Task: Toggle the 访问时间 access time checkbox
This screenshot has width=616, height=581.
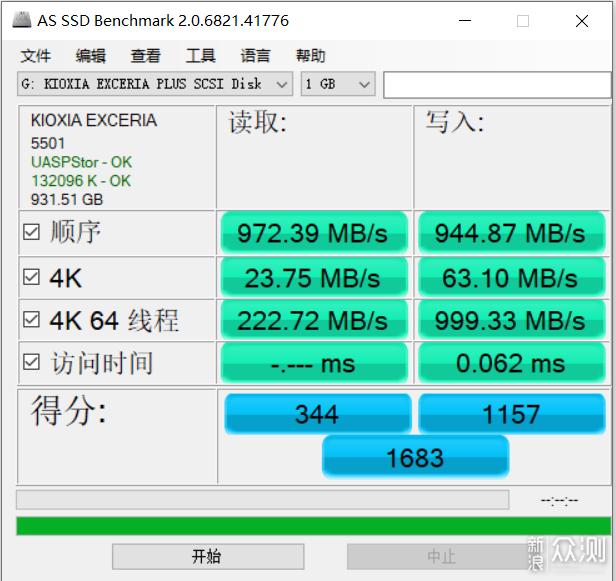Action: pyautogui.click(x=31, y=362)
